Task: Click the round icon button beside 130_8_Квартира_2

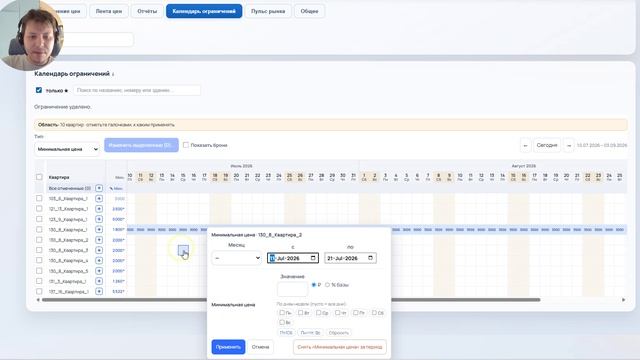Action: click(x=99, y=240)
